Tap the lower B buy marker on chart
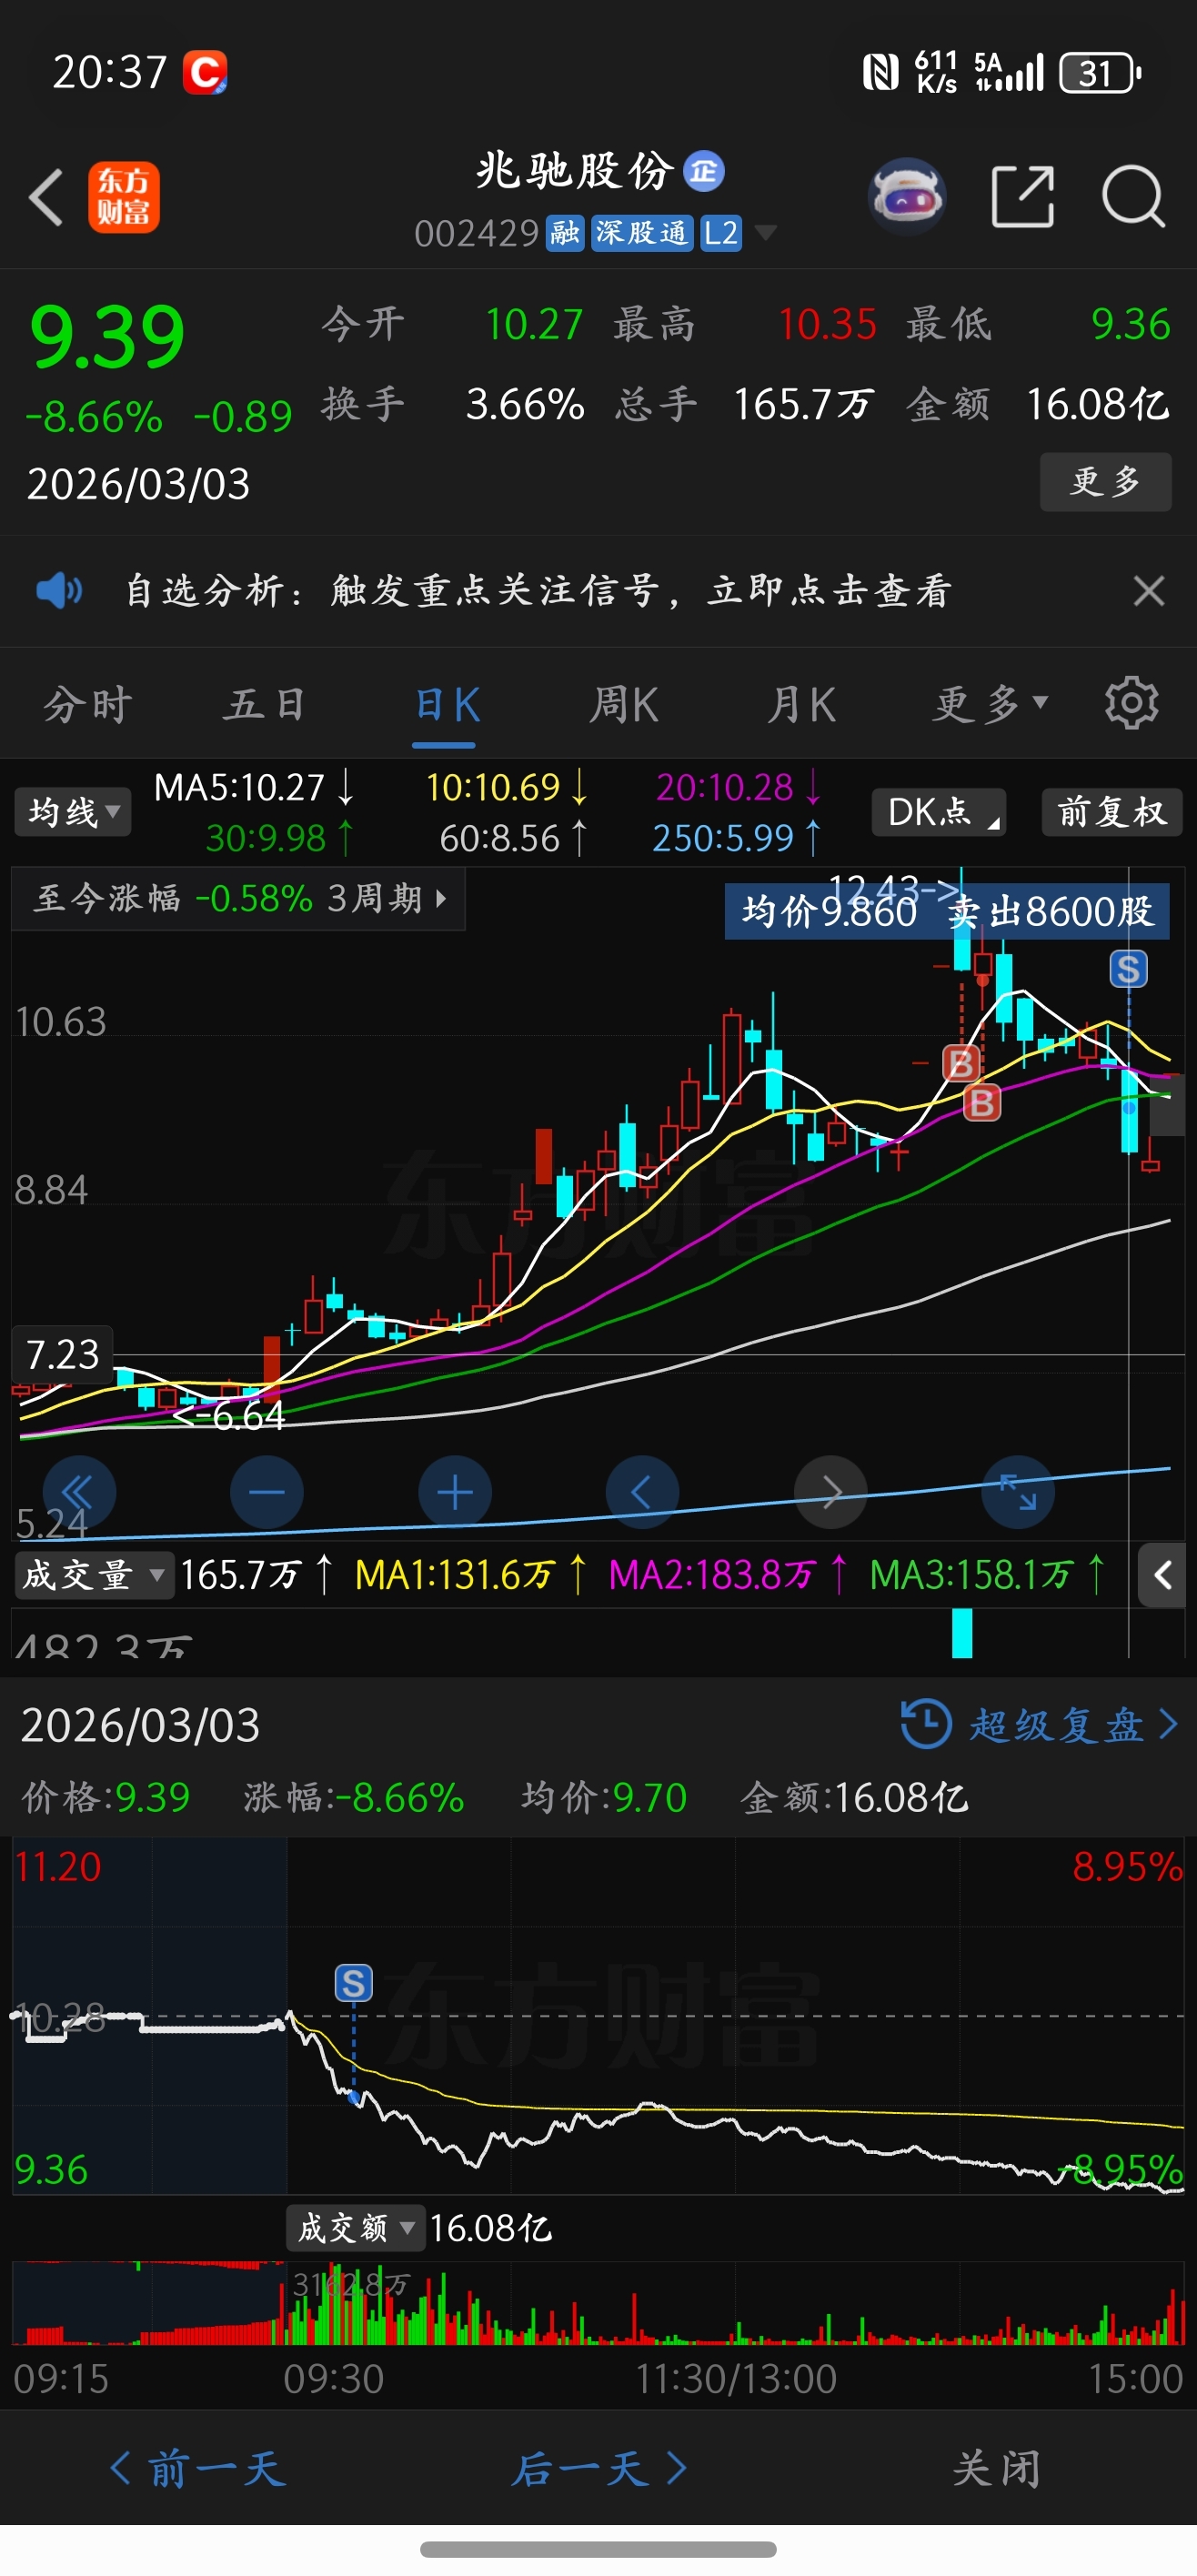 click(x=982, y=1102)
